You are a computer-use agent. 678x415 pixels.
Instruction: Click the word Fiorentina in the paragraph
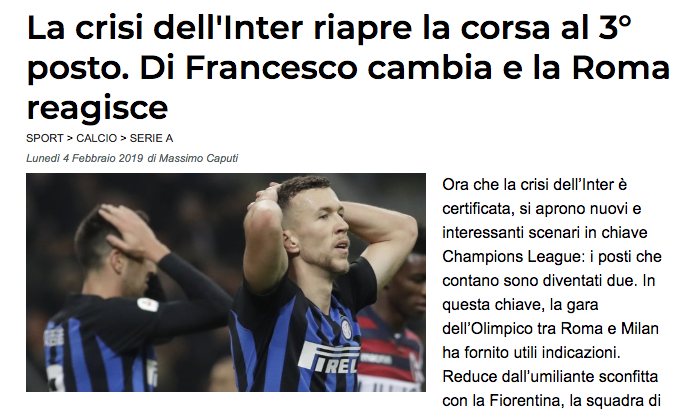[525, 401]
